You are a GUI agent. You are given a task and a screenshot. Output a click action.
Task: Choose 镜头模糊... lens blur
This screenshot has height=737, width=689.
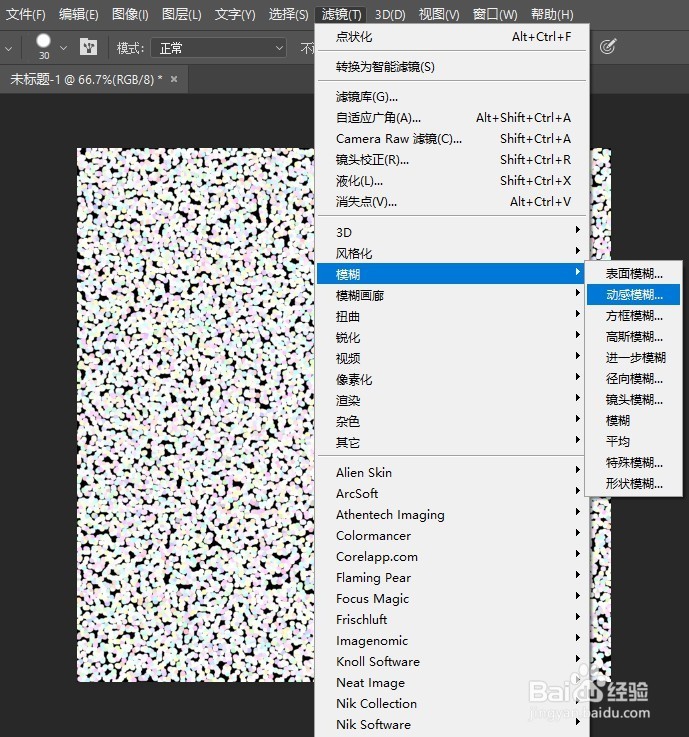[634, 400]
